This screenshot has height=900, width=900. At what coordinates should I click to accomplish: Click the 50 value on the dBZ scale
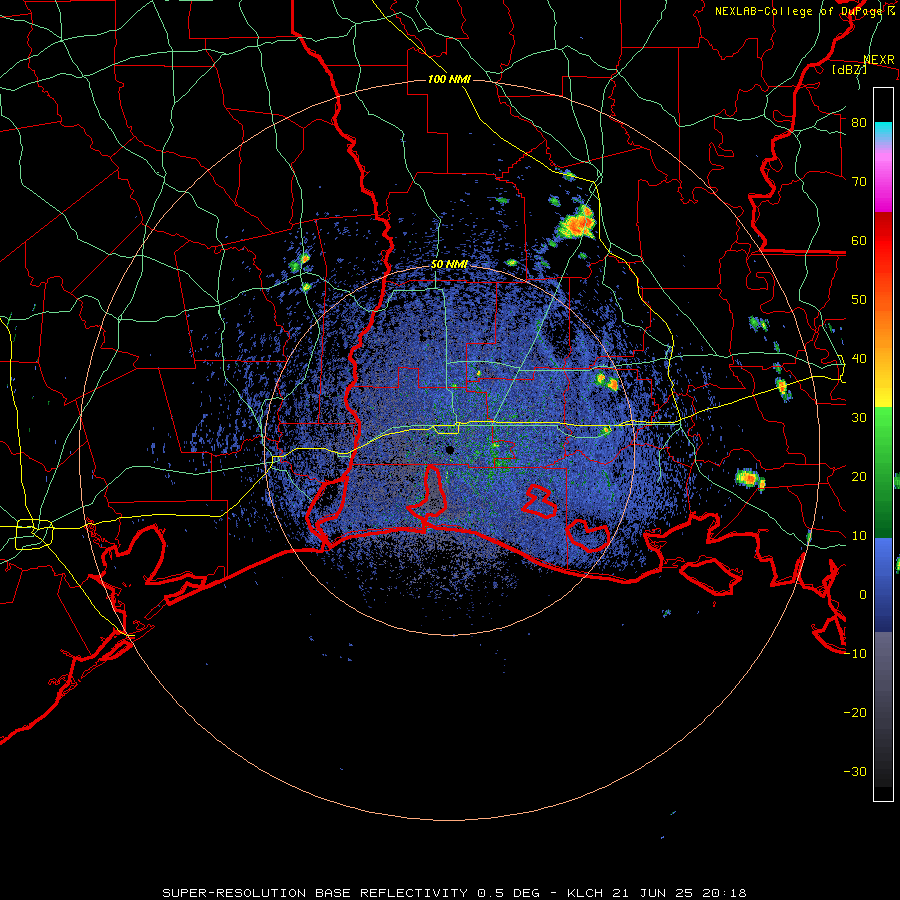(859, 300)
